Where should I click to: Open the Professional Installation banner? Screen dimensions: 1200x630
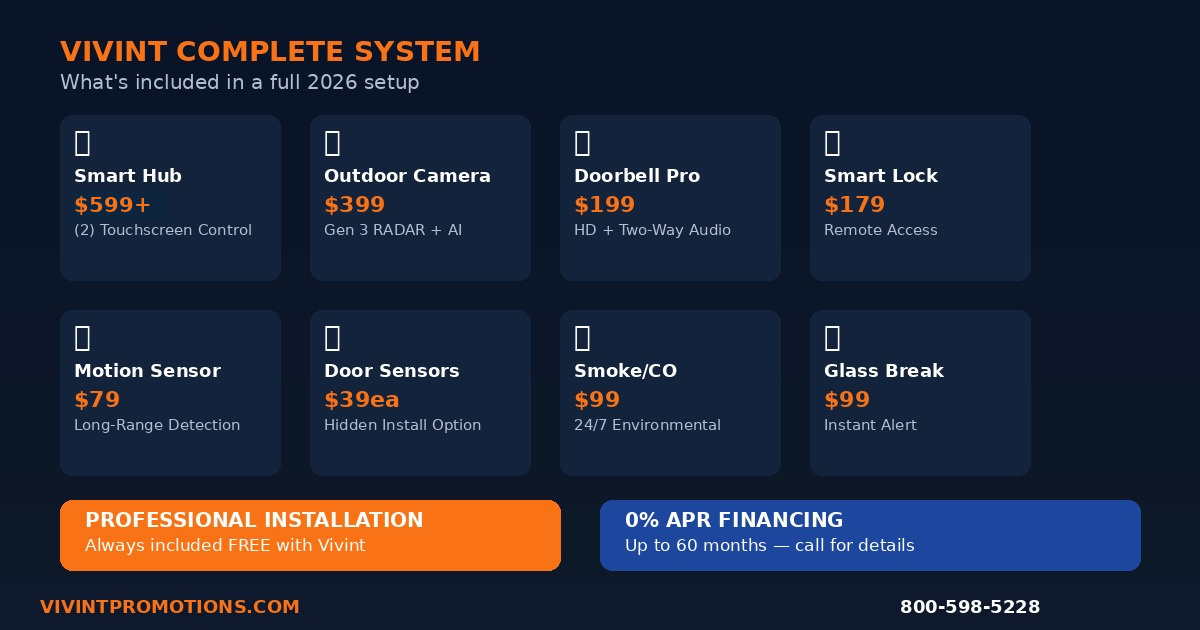310,535
